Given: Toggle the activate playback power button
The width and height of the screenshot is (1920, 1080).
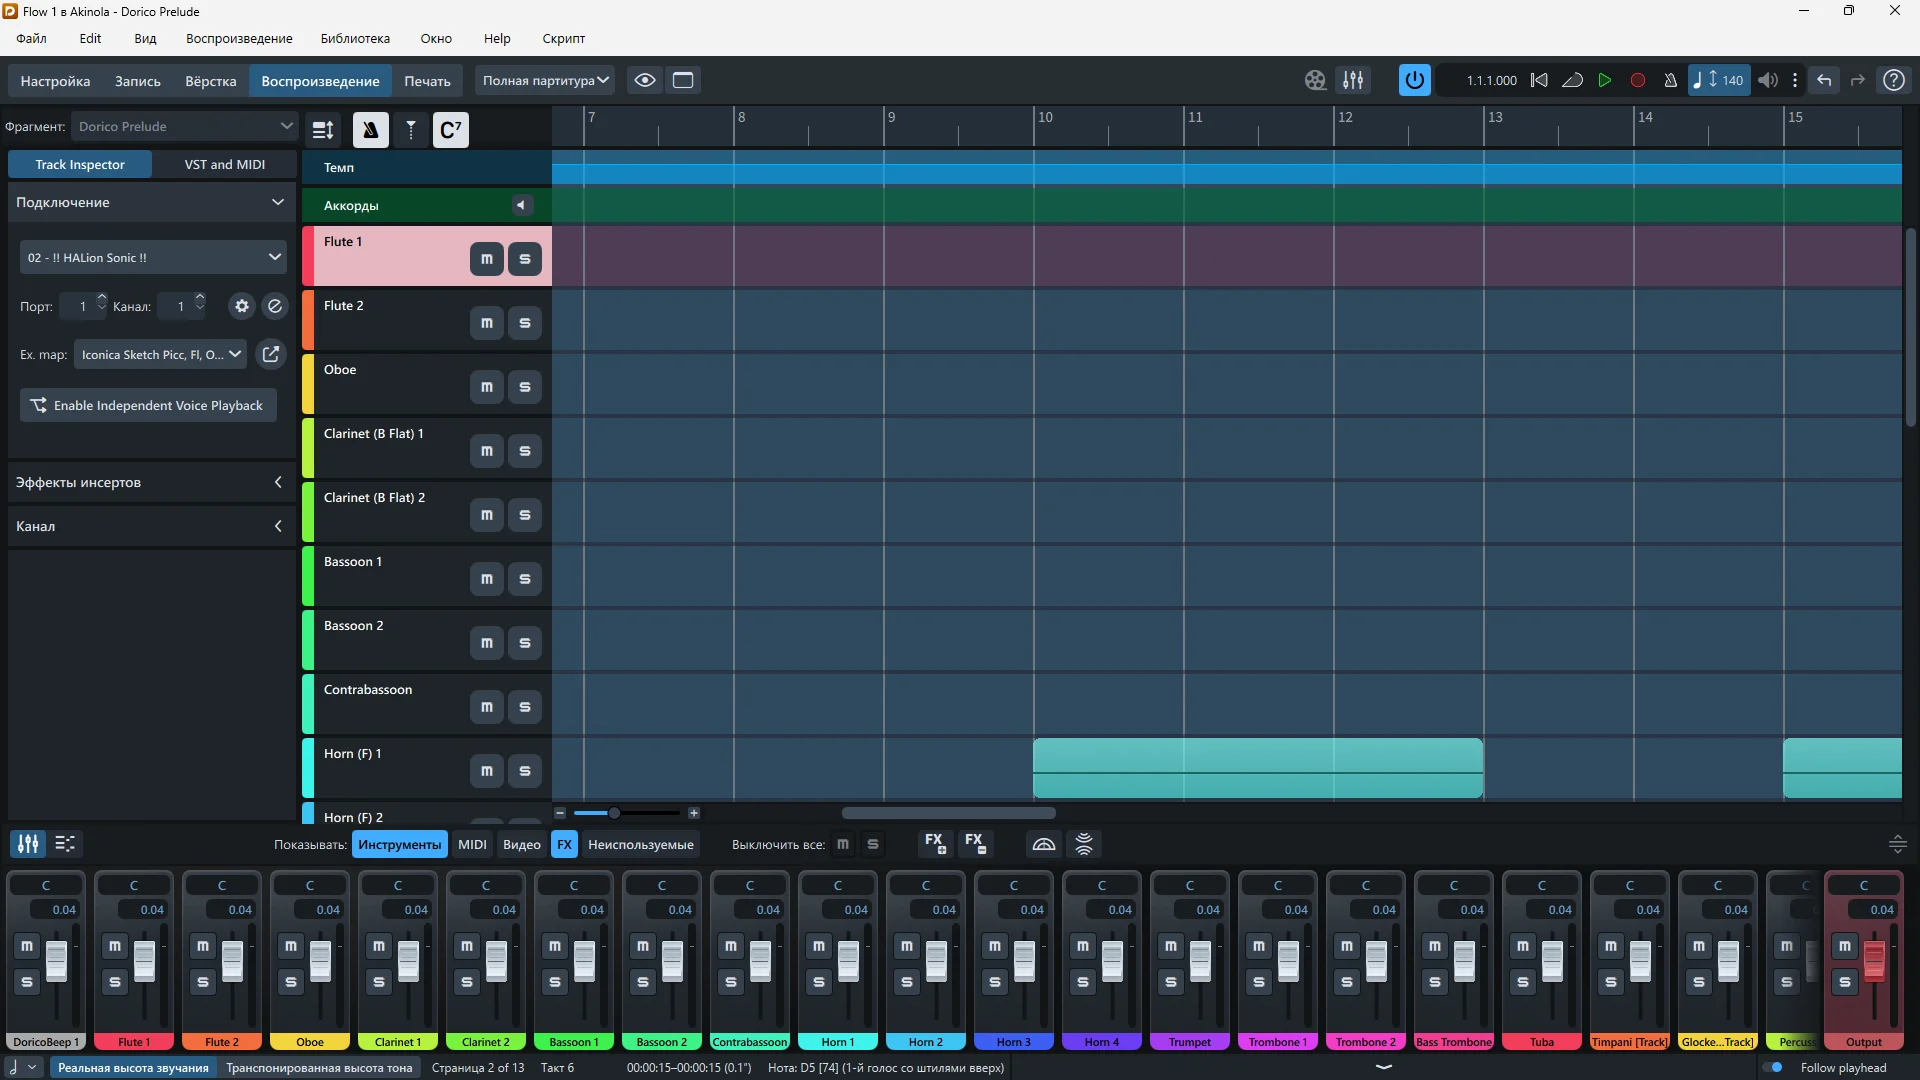Looking at the screenshot, I should (x=1414, y=80).
